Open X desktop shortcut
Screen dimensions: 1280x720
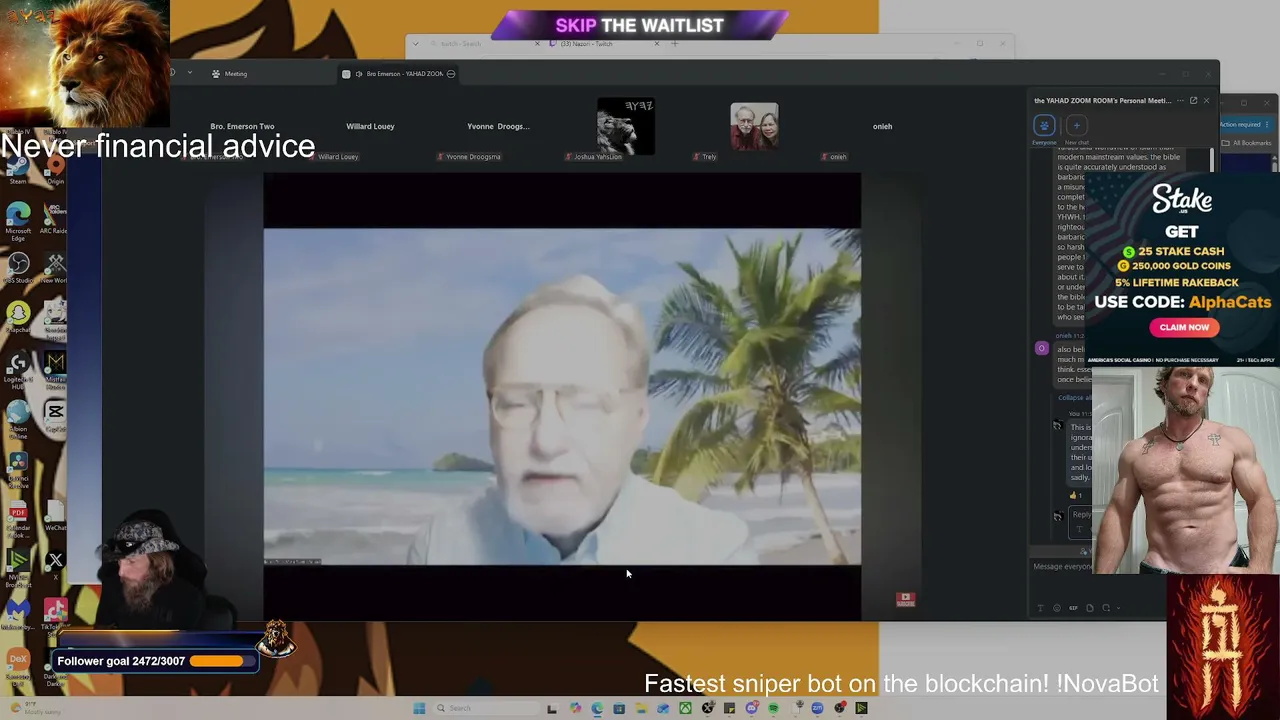point(55,563)
